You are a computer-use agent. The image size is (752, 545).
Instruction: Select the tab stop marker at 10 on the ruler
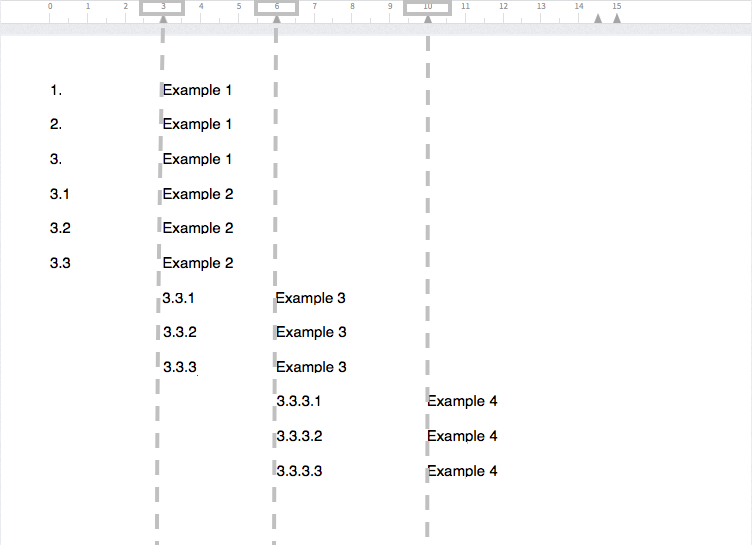428,19
